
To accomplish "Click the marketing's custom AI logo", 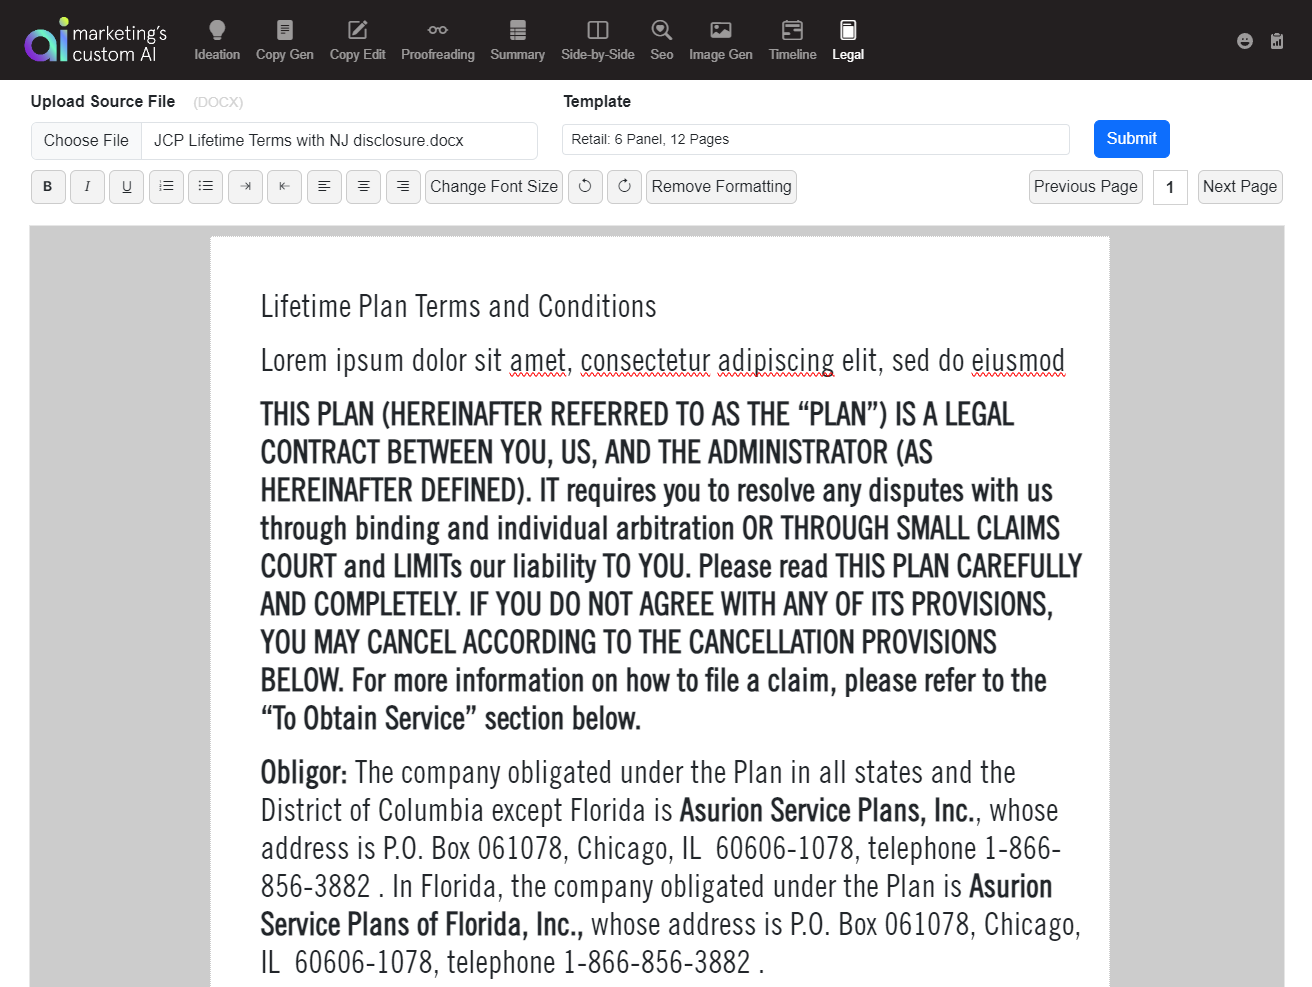I will 96,40.
